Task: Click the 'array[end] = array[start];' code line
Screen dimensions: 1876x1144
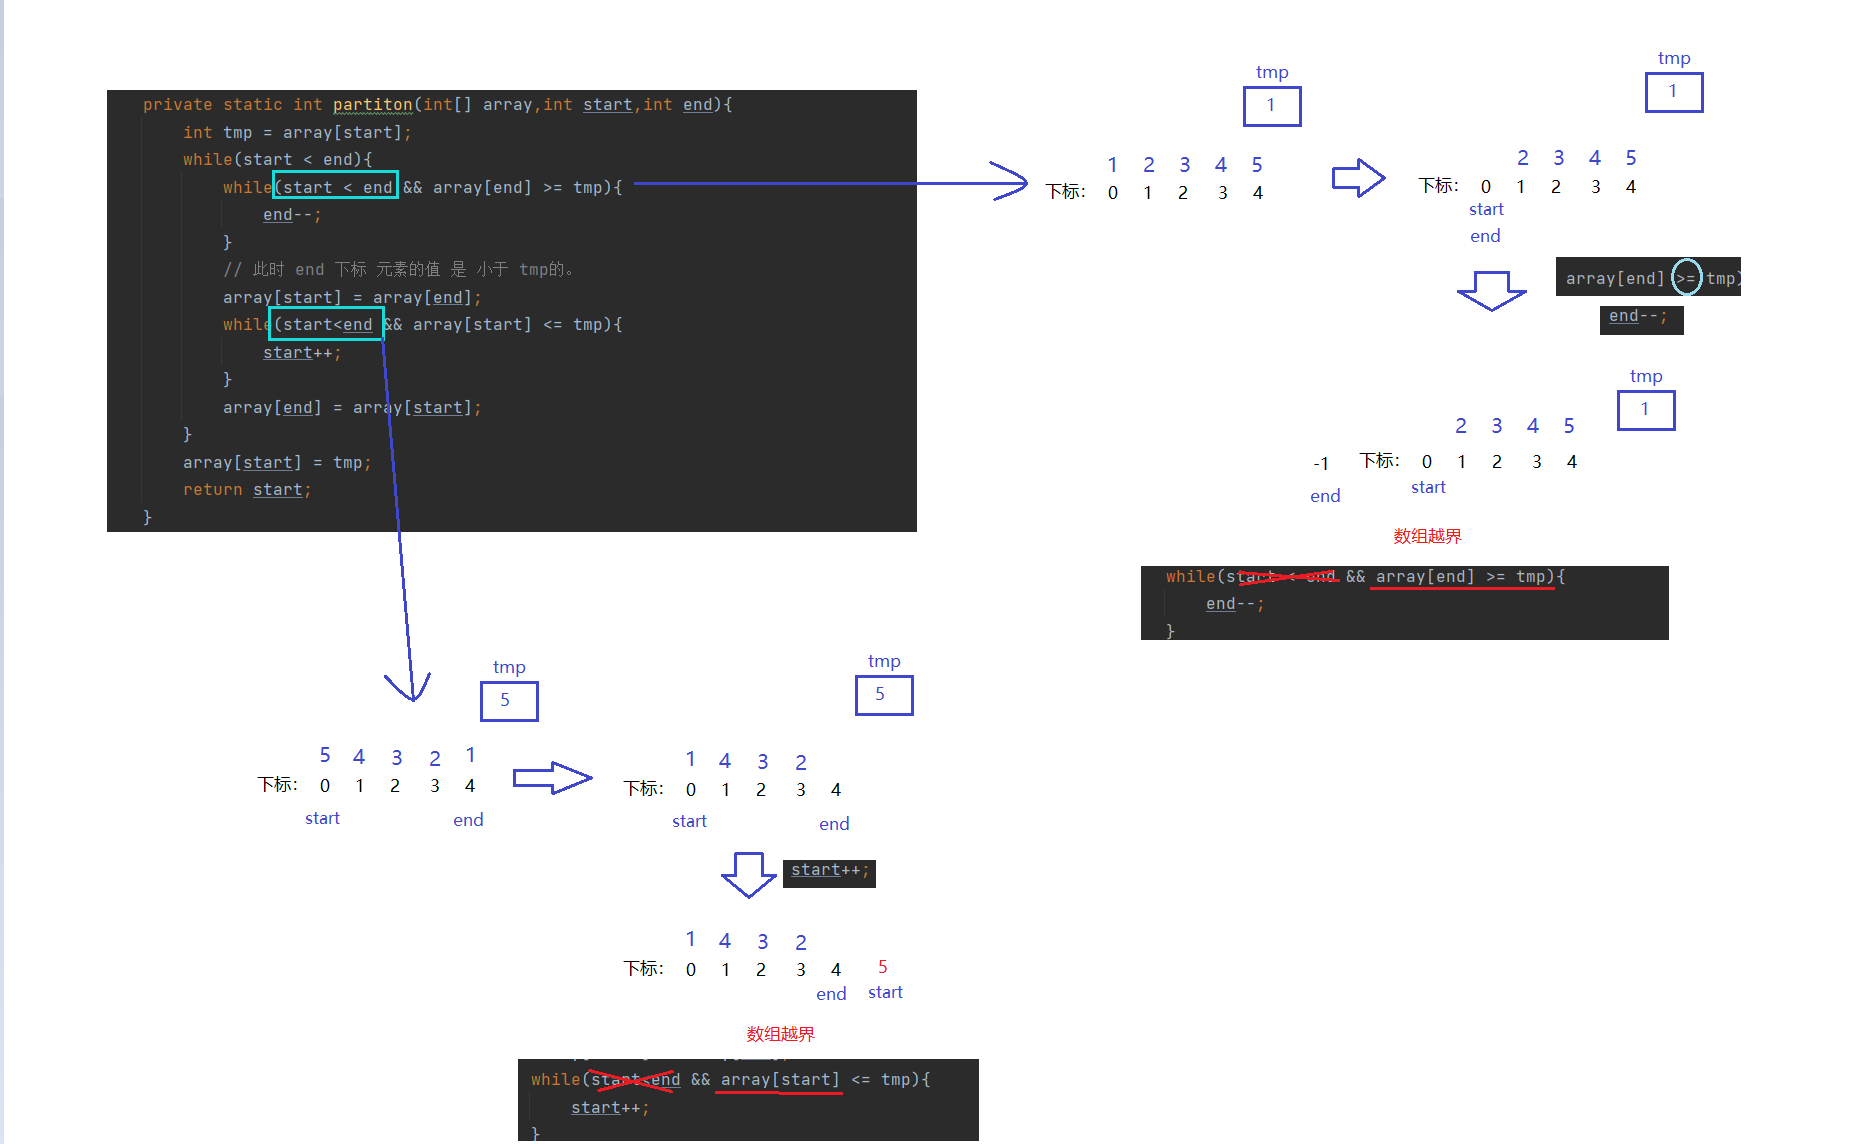Action: pos(352,407)
